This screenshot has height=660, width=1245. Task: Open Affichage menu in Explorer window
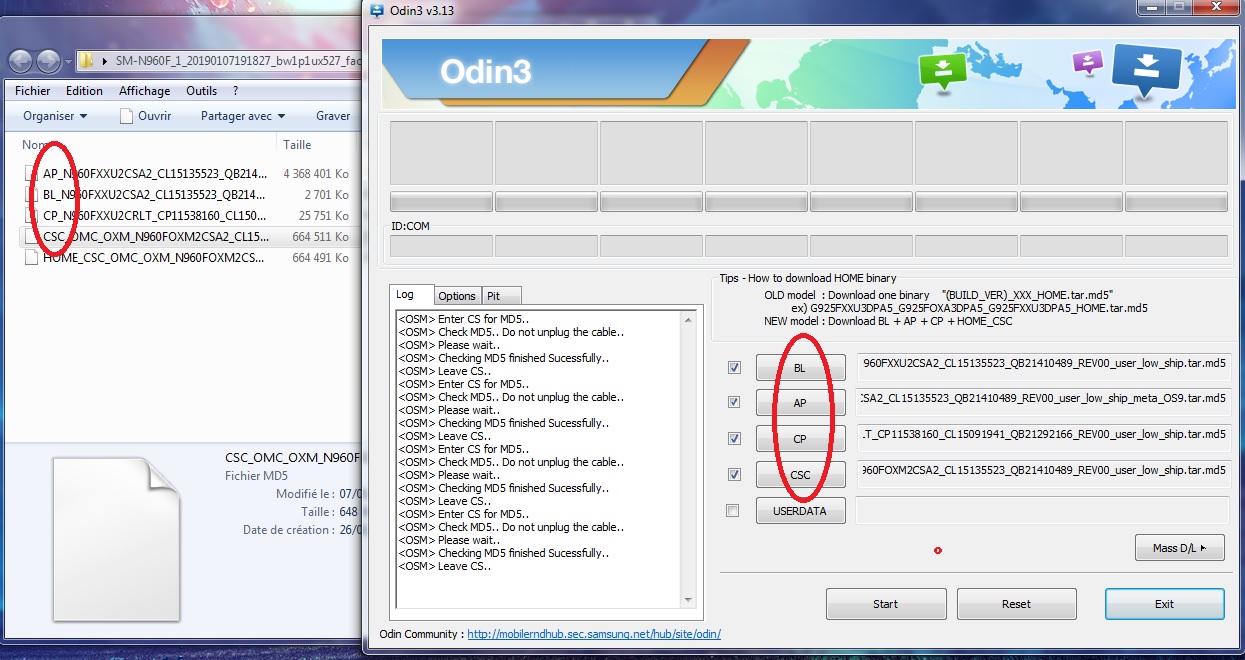(x=145, y=91)
